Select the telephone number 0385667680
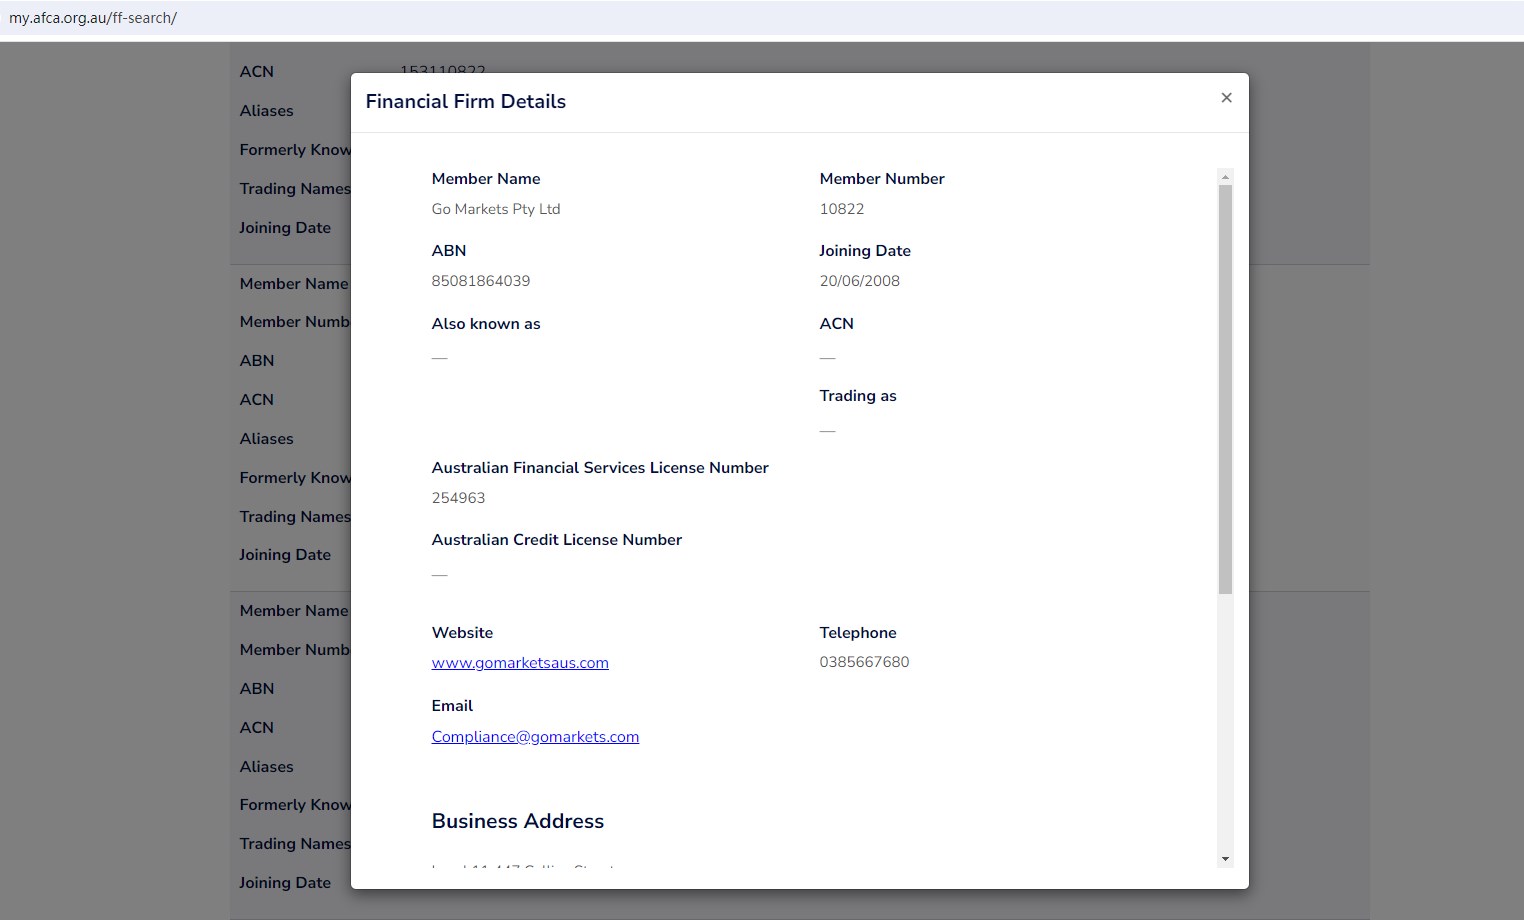The width and height of the screenshot is (1524, 920). coord(864,662)
